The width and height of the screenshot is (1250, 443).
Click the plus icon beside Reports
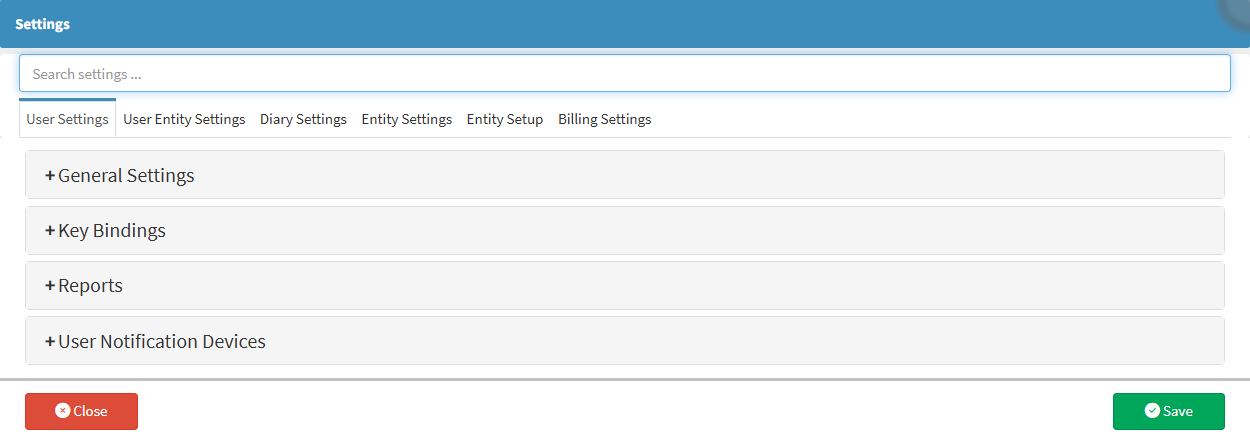[x=50, y=286]
